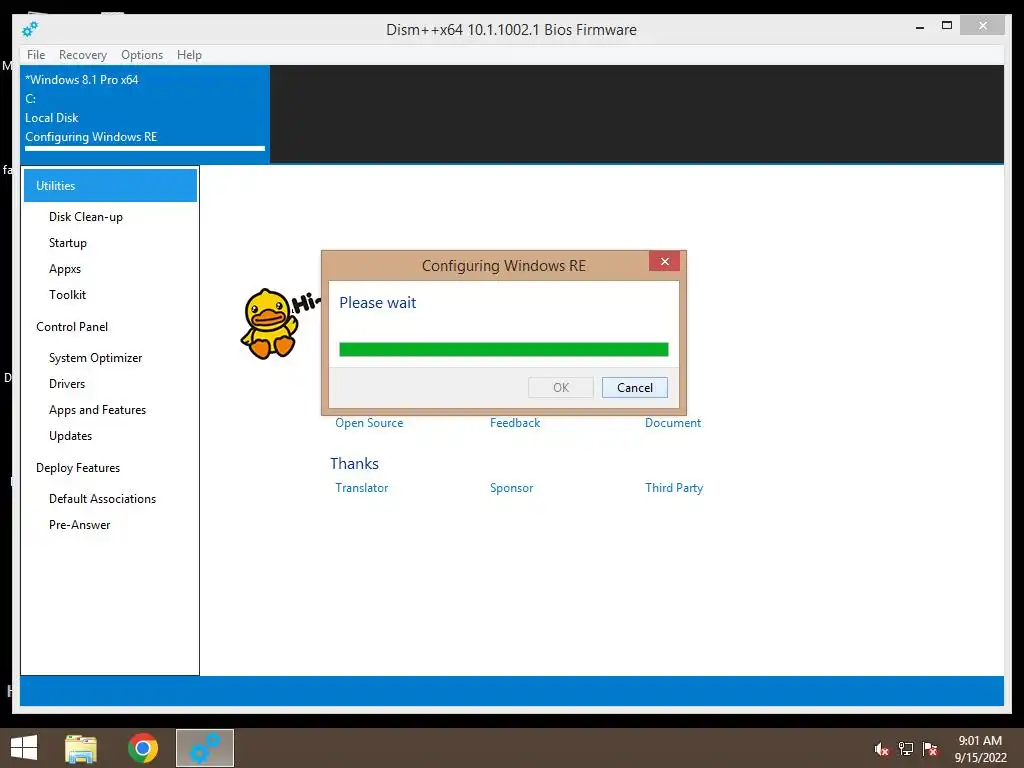Open the Sponsor link
Viewport: 1024px width, 768px height.
(511, 488)
